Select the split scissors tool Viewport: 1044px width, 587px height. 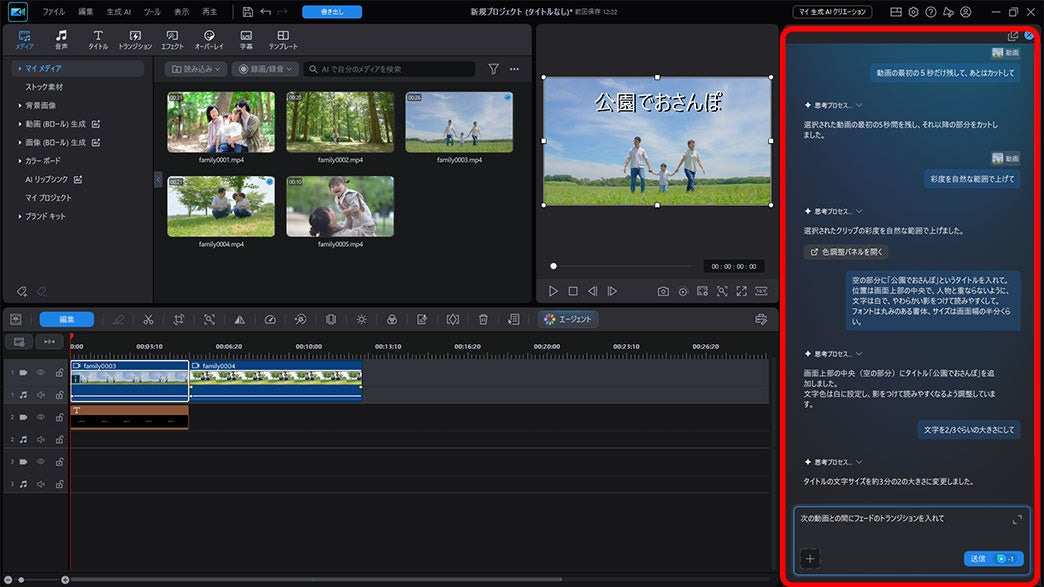148,319
